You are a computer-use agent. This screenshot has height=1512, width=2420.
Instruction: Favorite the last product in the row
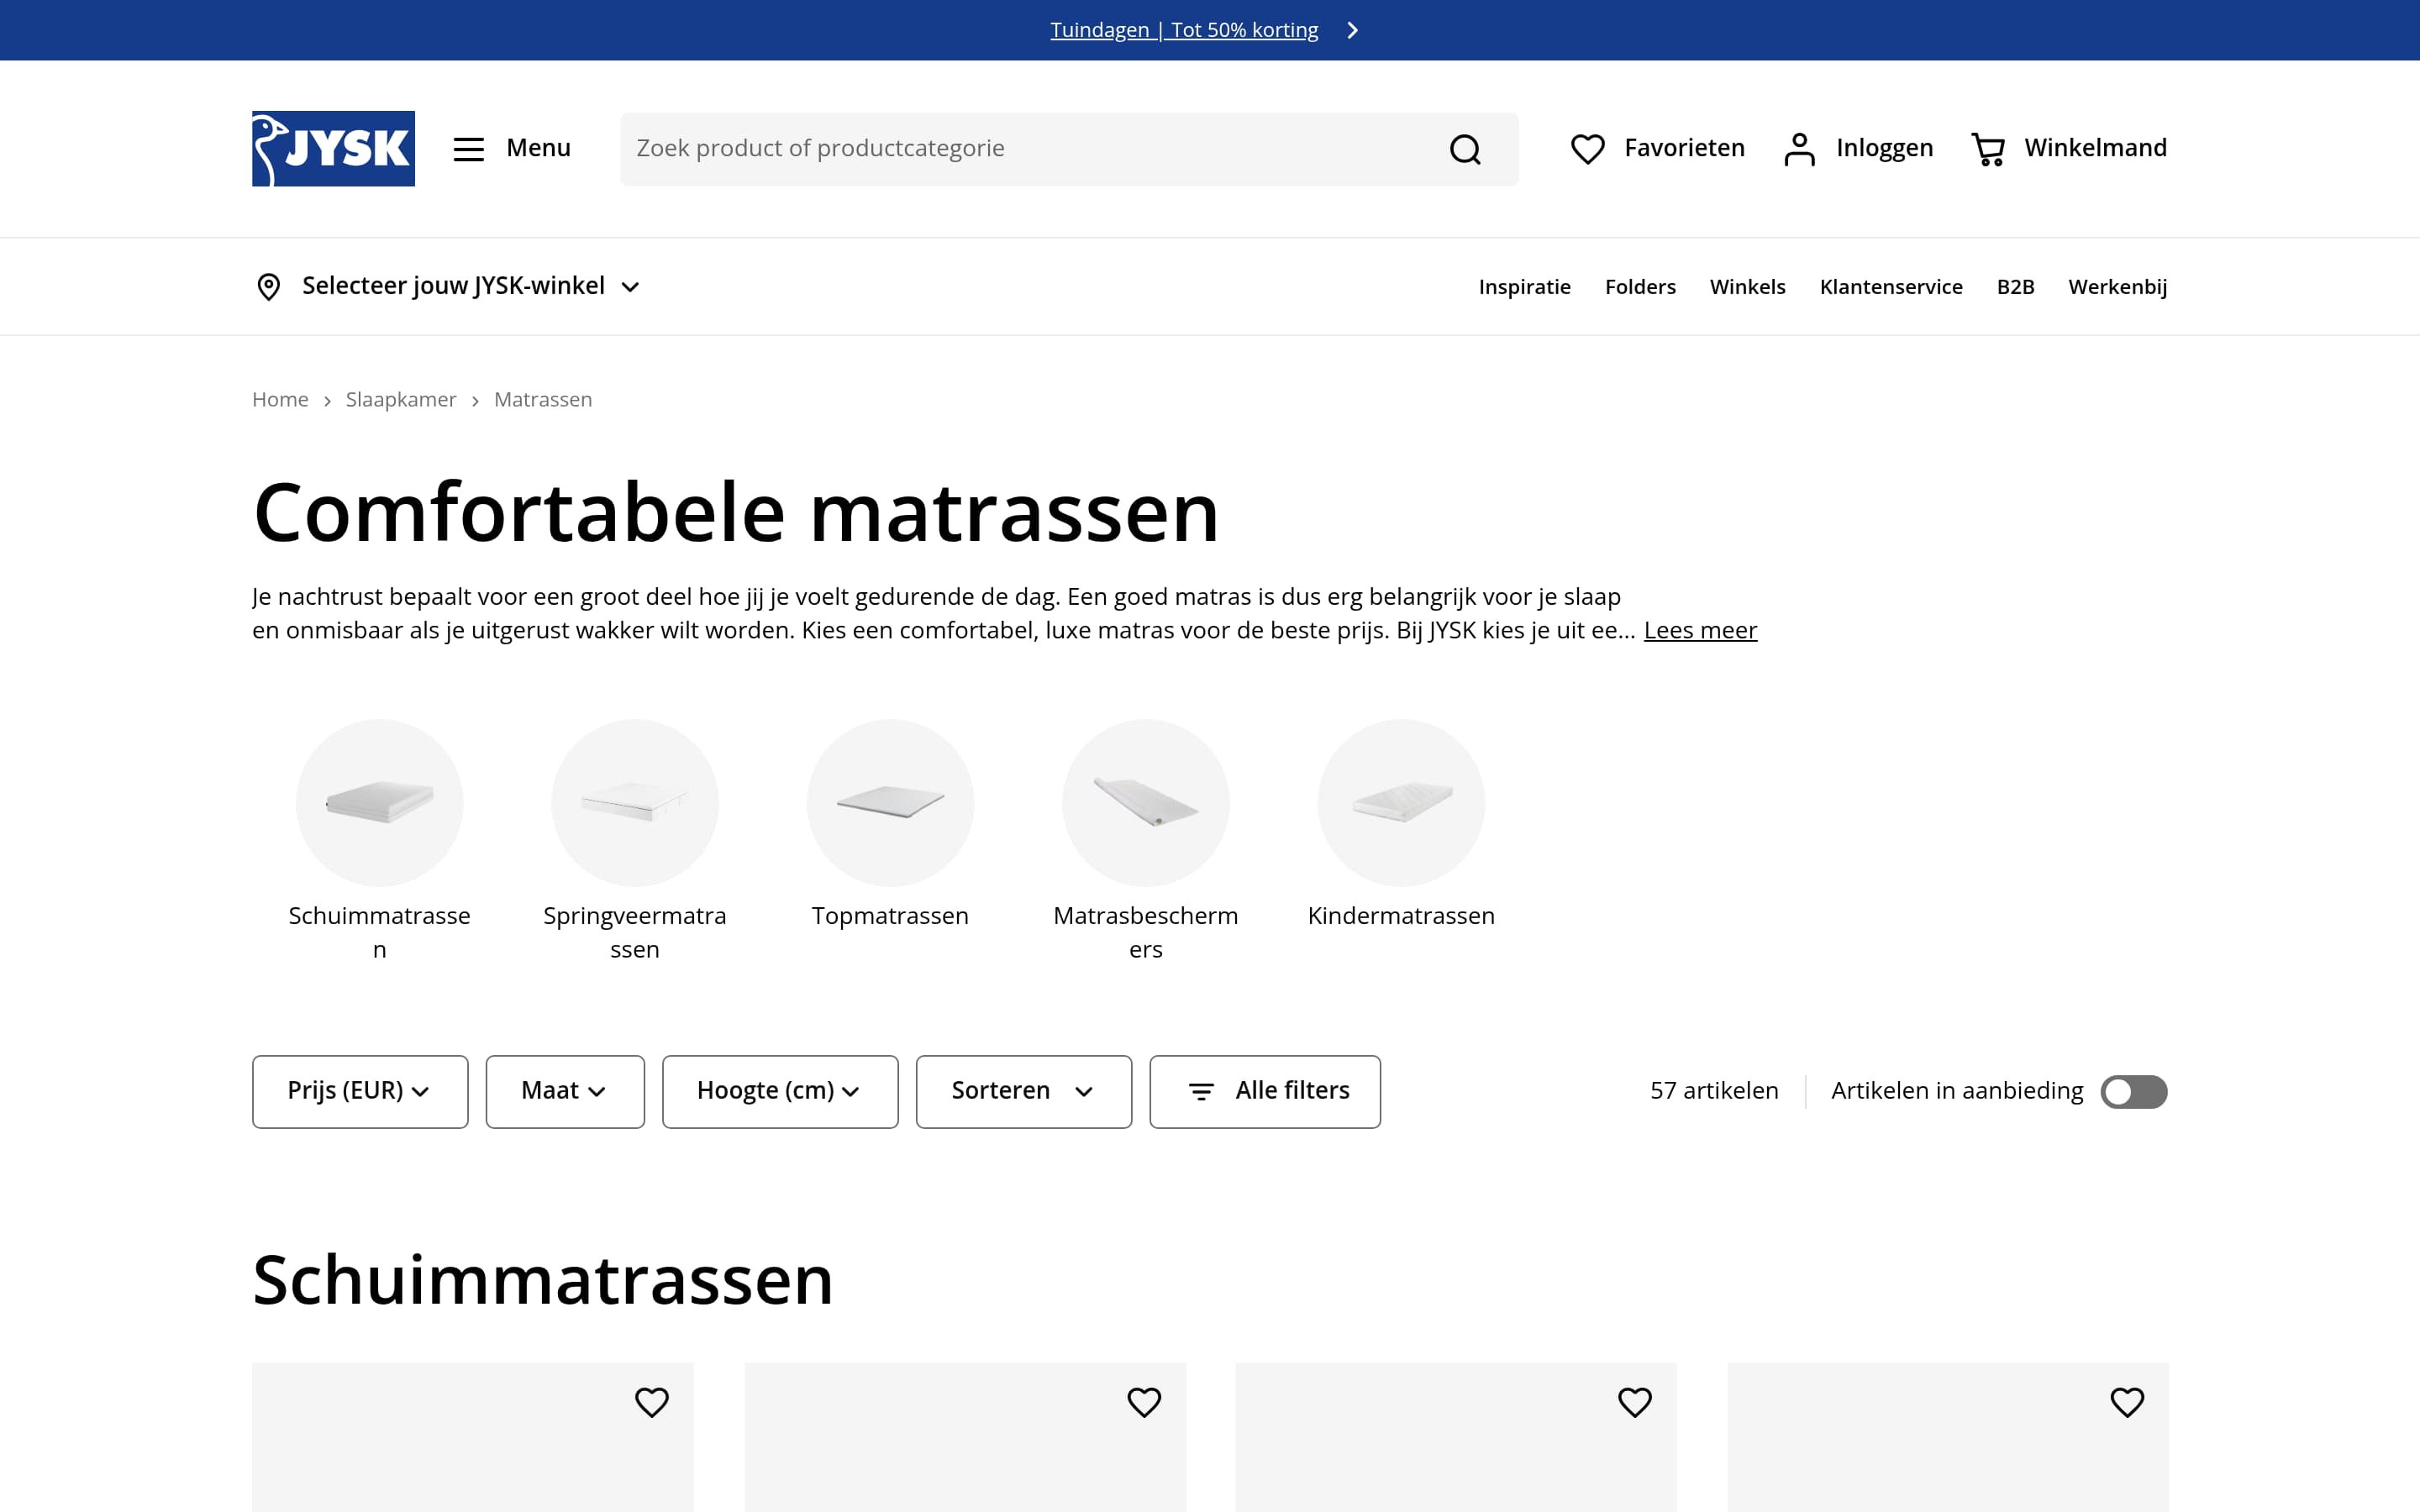point(2127,1402)
